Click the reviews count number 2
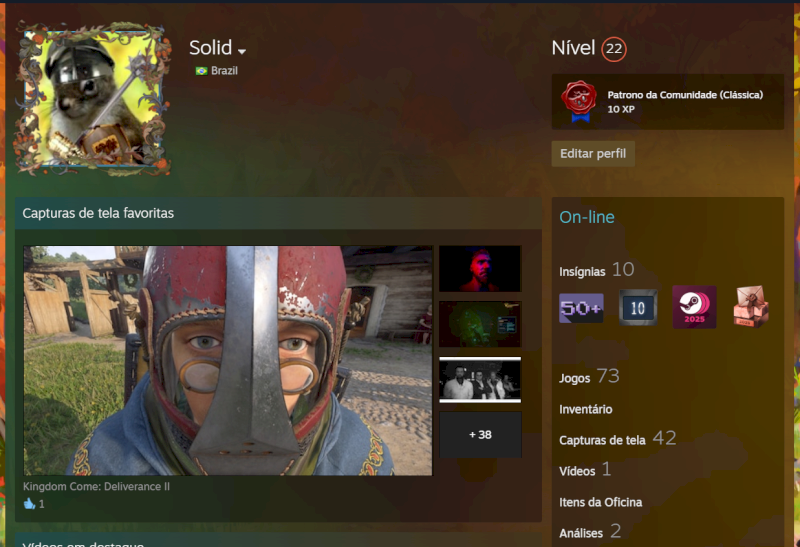 616,531
